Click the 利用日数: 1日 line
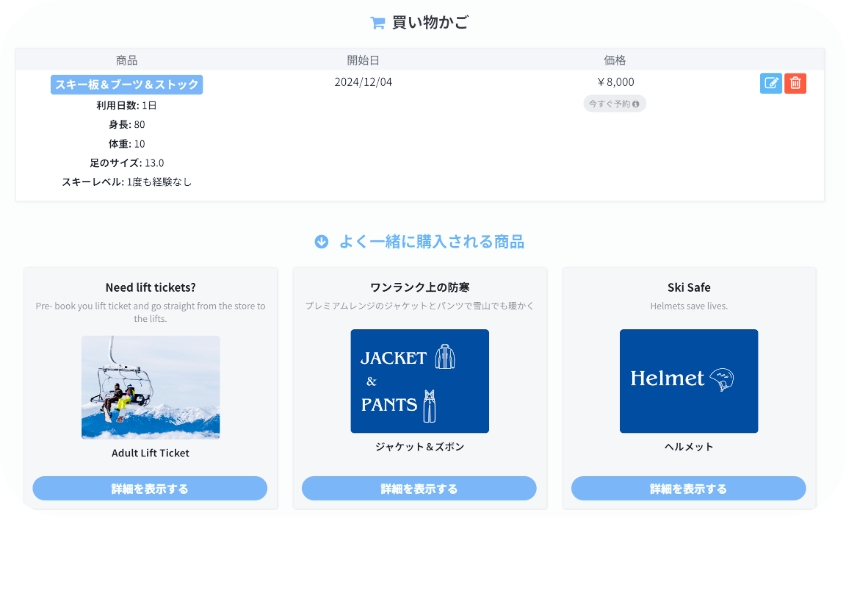The image size is (846, 600). pyautogui.click(x=127, y=106)
